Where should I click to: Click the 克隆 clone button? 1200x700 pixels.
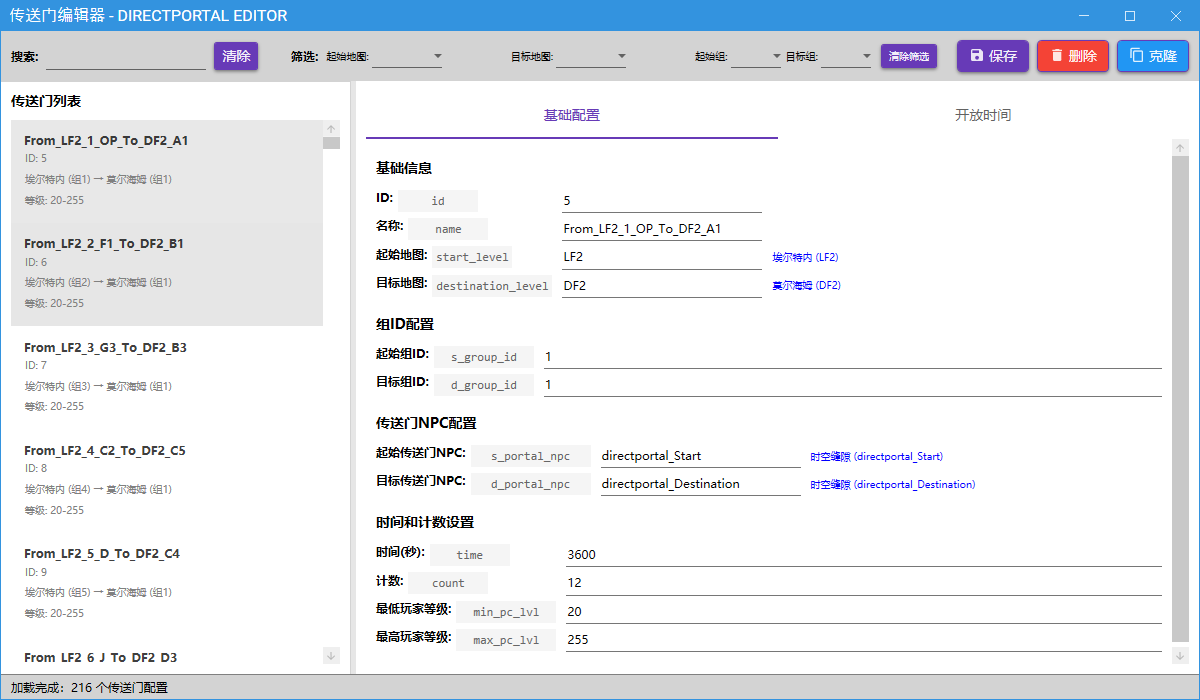point(1152,56)
